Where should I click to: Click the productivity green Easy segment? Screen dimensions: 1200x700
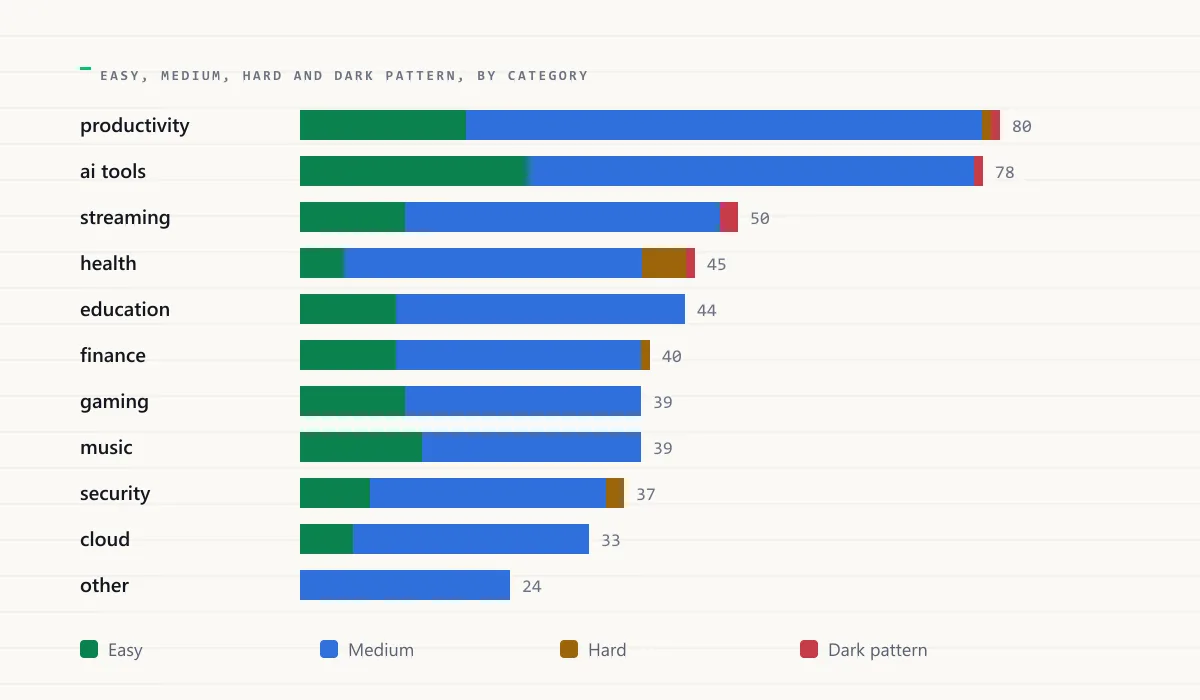click(383, 125)
